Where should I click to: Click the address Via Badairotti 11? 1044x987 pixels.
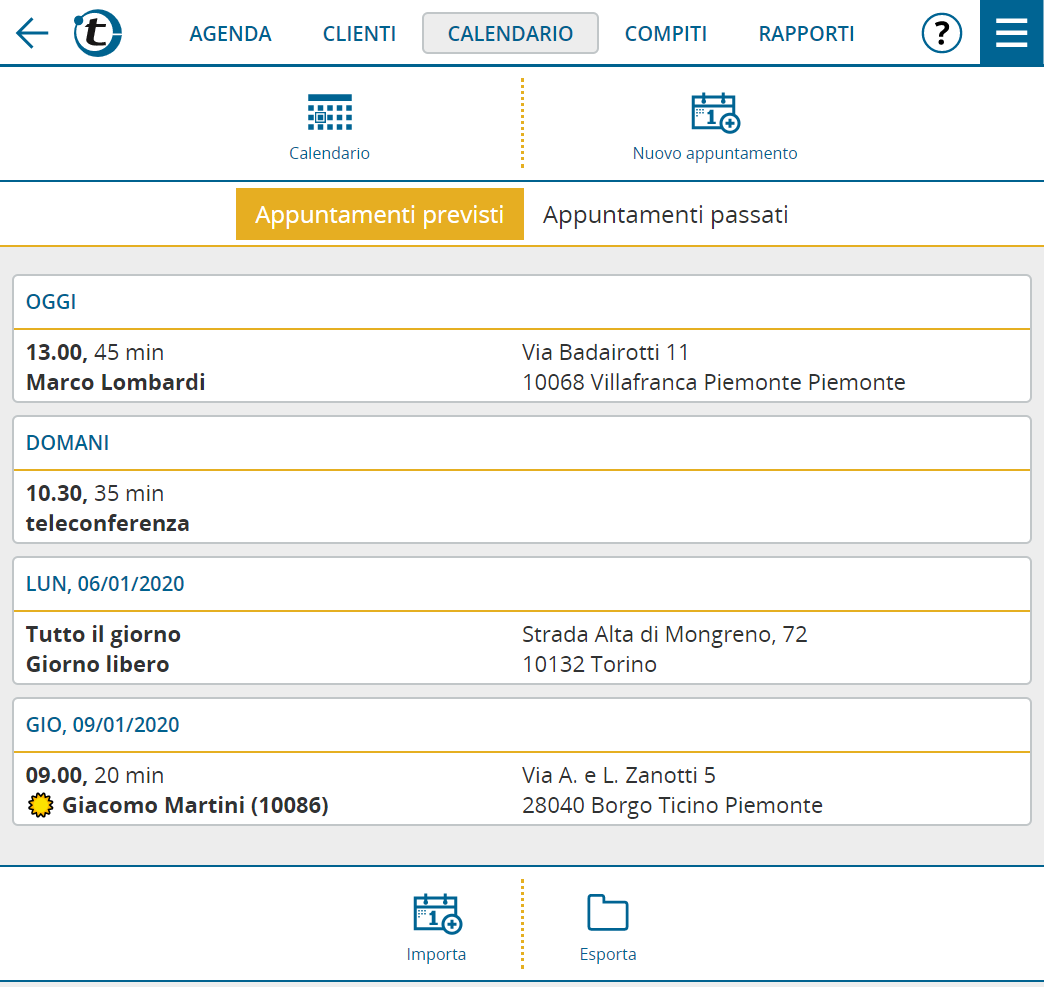coord(605,352)
